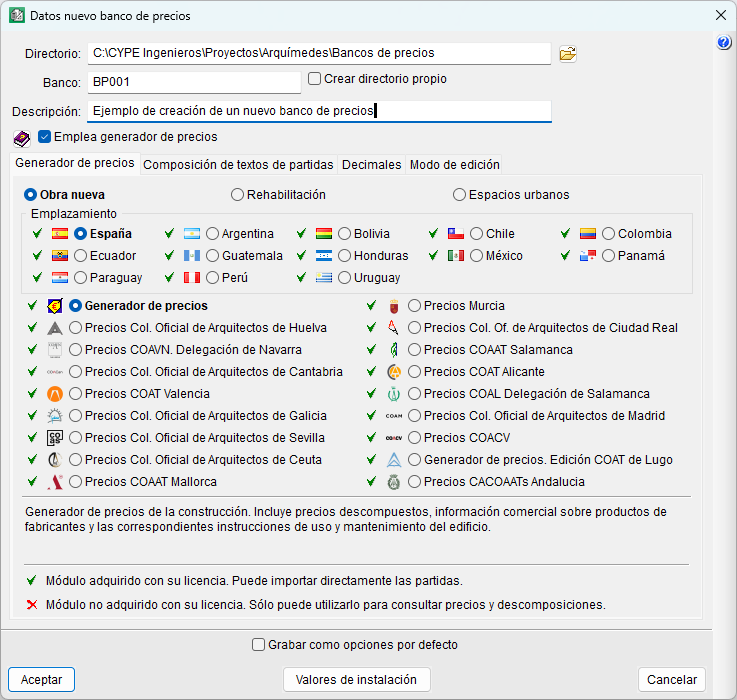Click the blue help question mark icon

724,42
